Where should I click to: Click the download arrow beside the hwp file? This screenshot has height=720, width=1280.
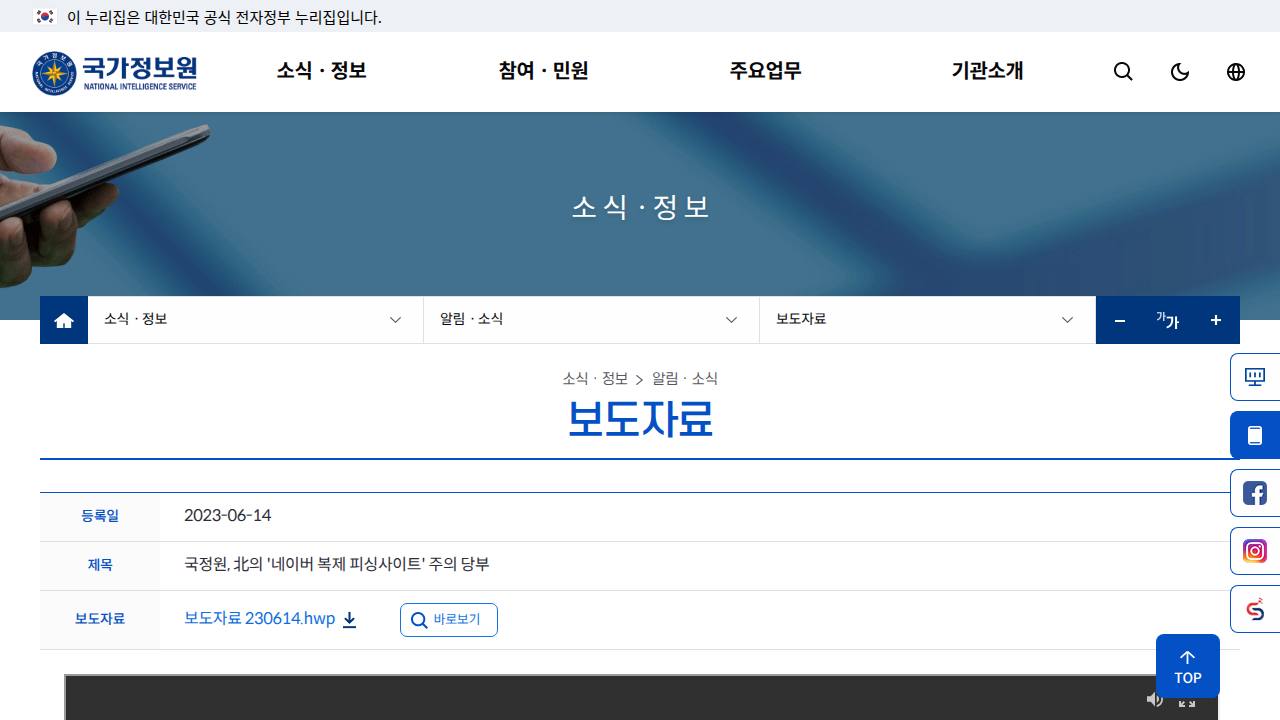[x=350, y=620]
